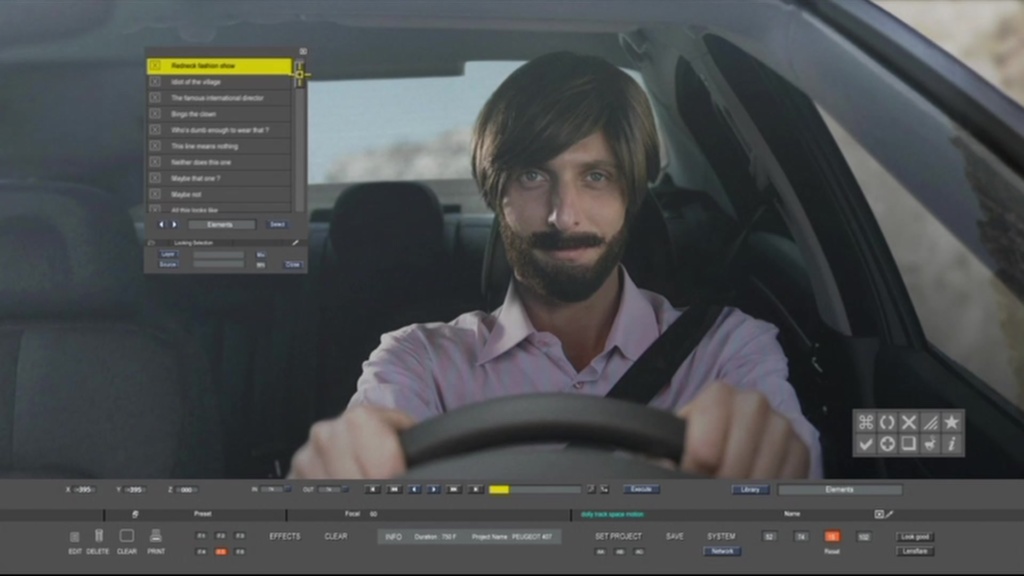The image size is (1024, 576).
Task: Click the Select button in list panel
Action: pos(278,225)
